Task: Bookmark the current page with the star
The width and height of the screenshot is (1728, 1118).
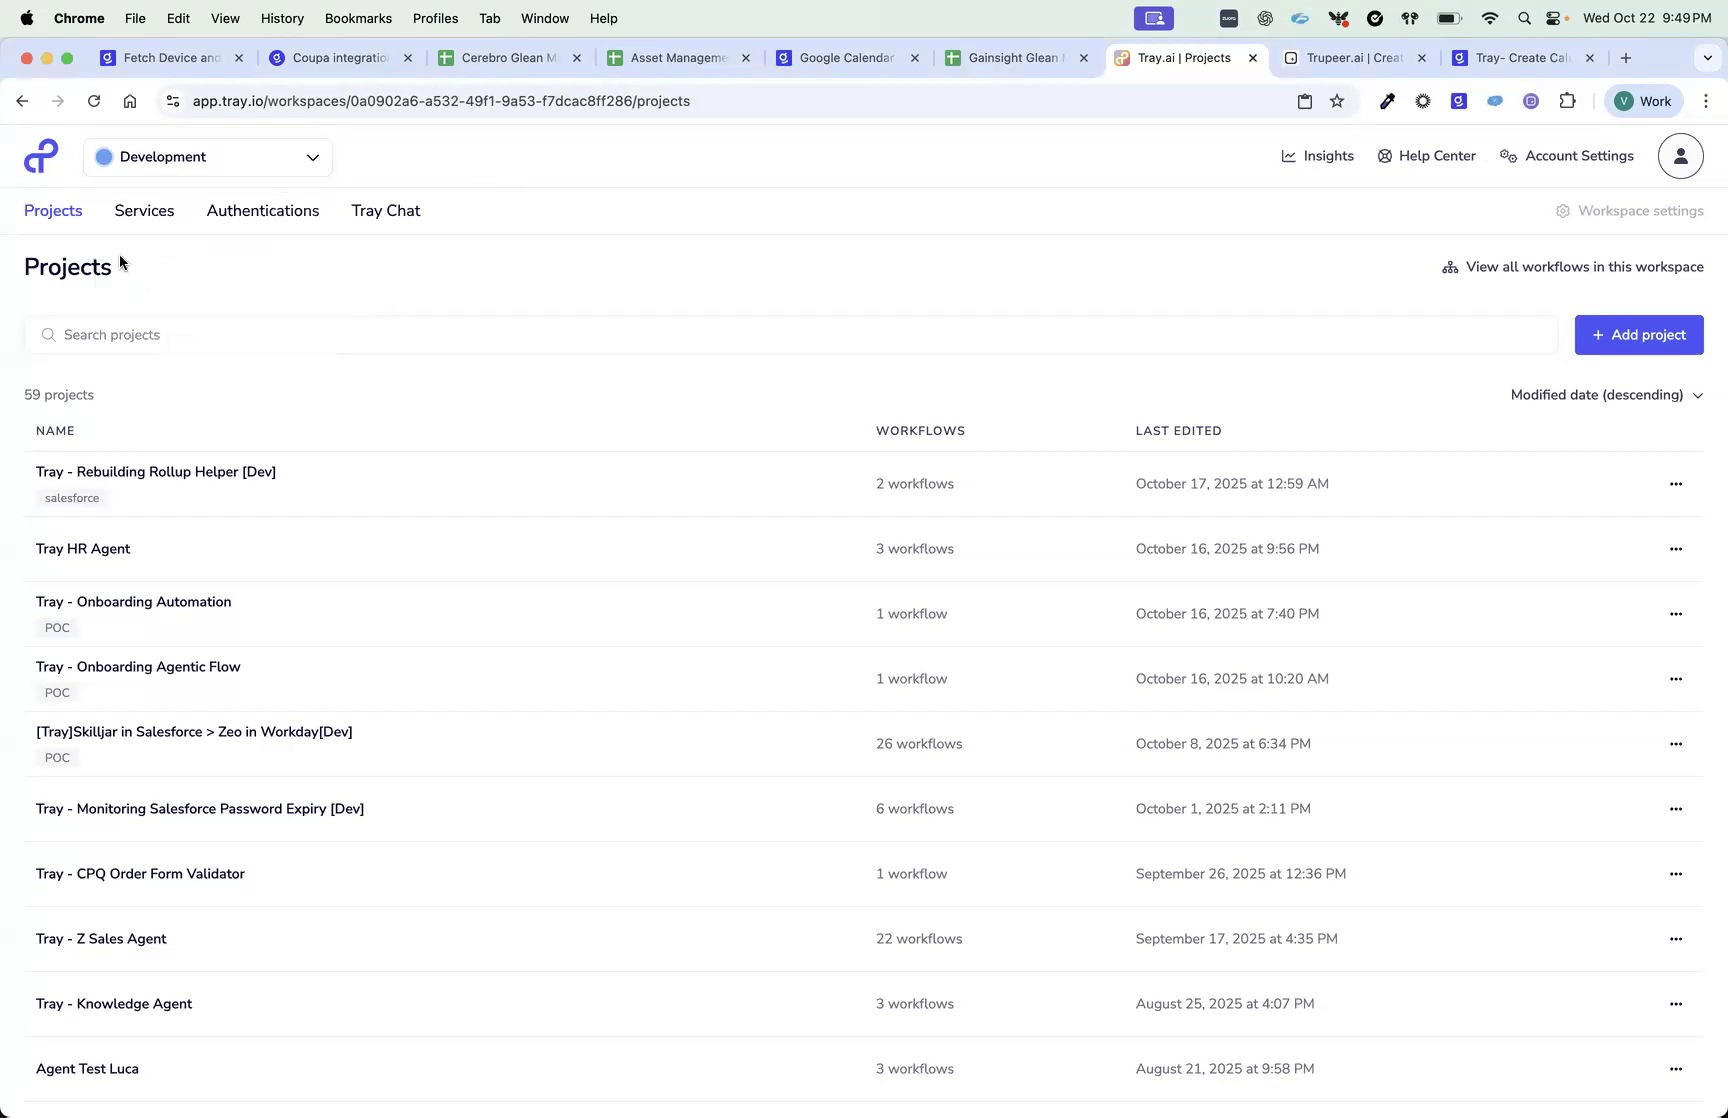Action: pyautogui.click(x=1337, y=101)
